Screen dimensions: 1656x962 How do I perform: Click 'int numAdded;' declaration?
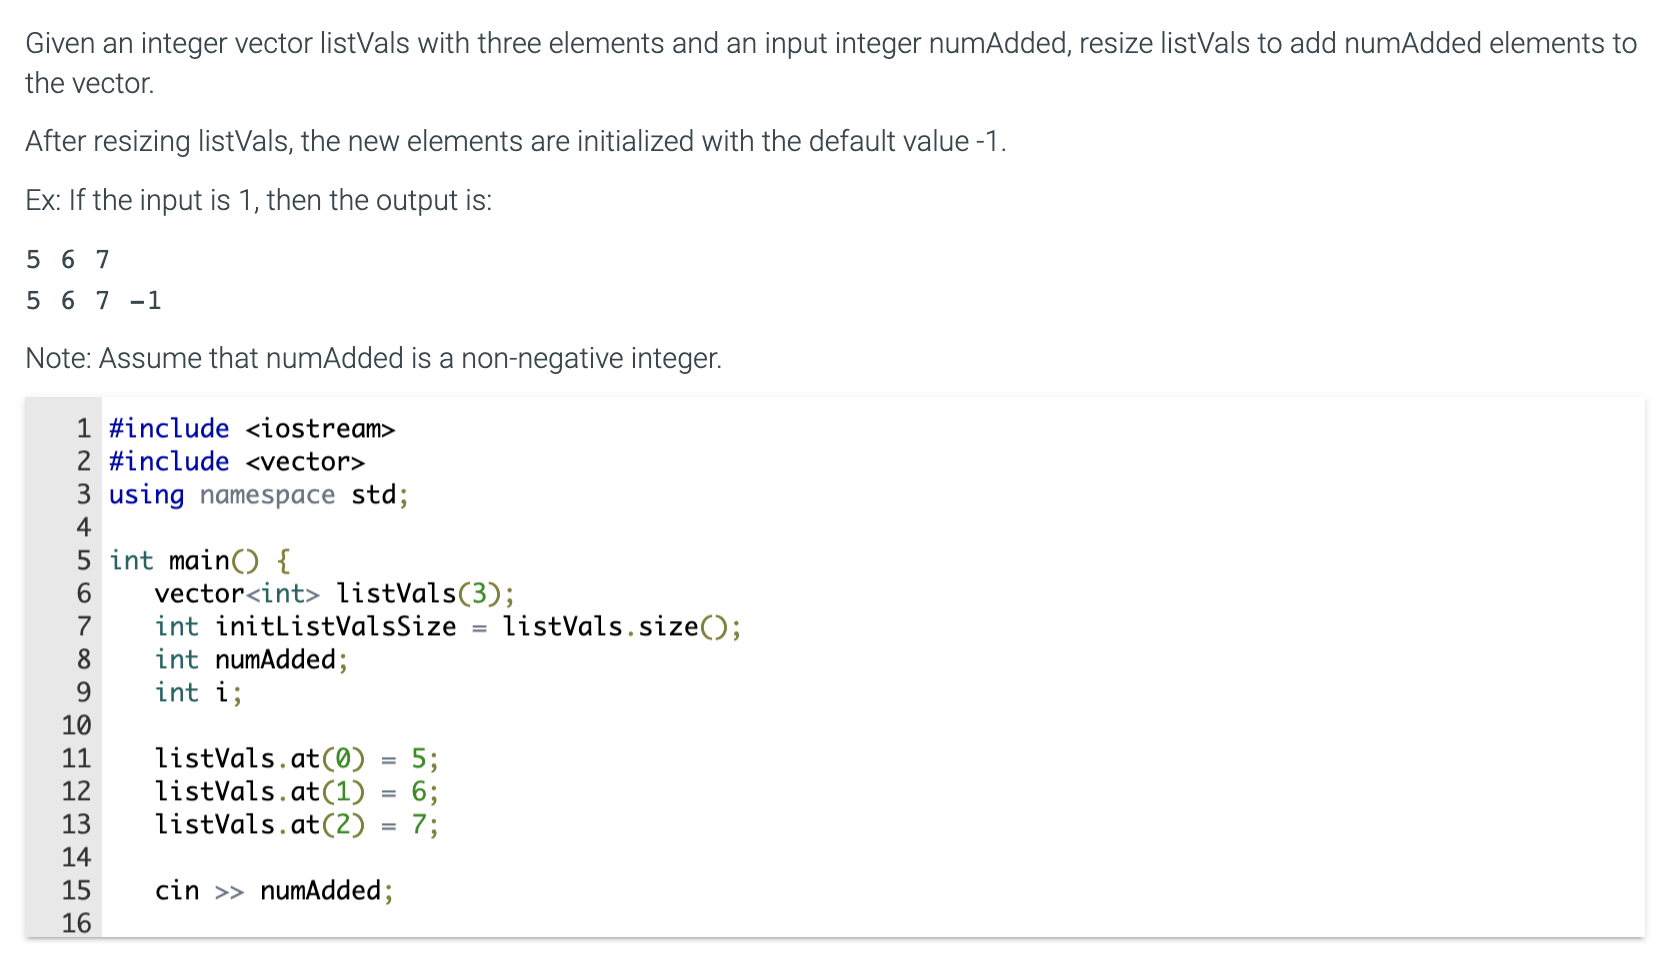(251, 659)
